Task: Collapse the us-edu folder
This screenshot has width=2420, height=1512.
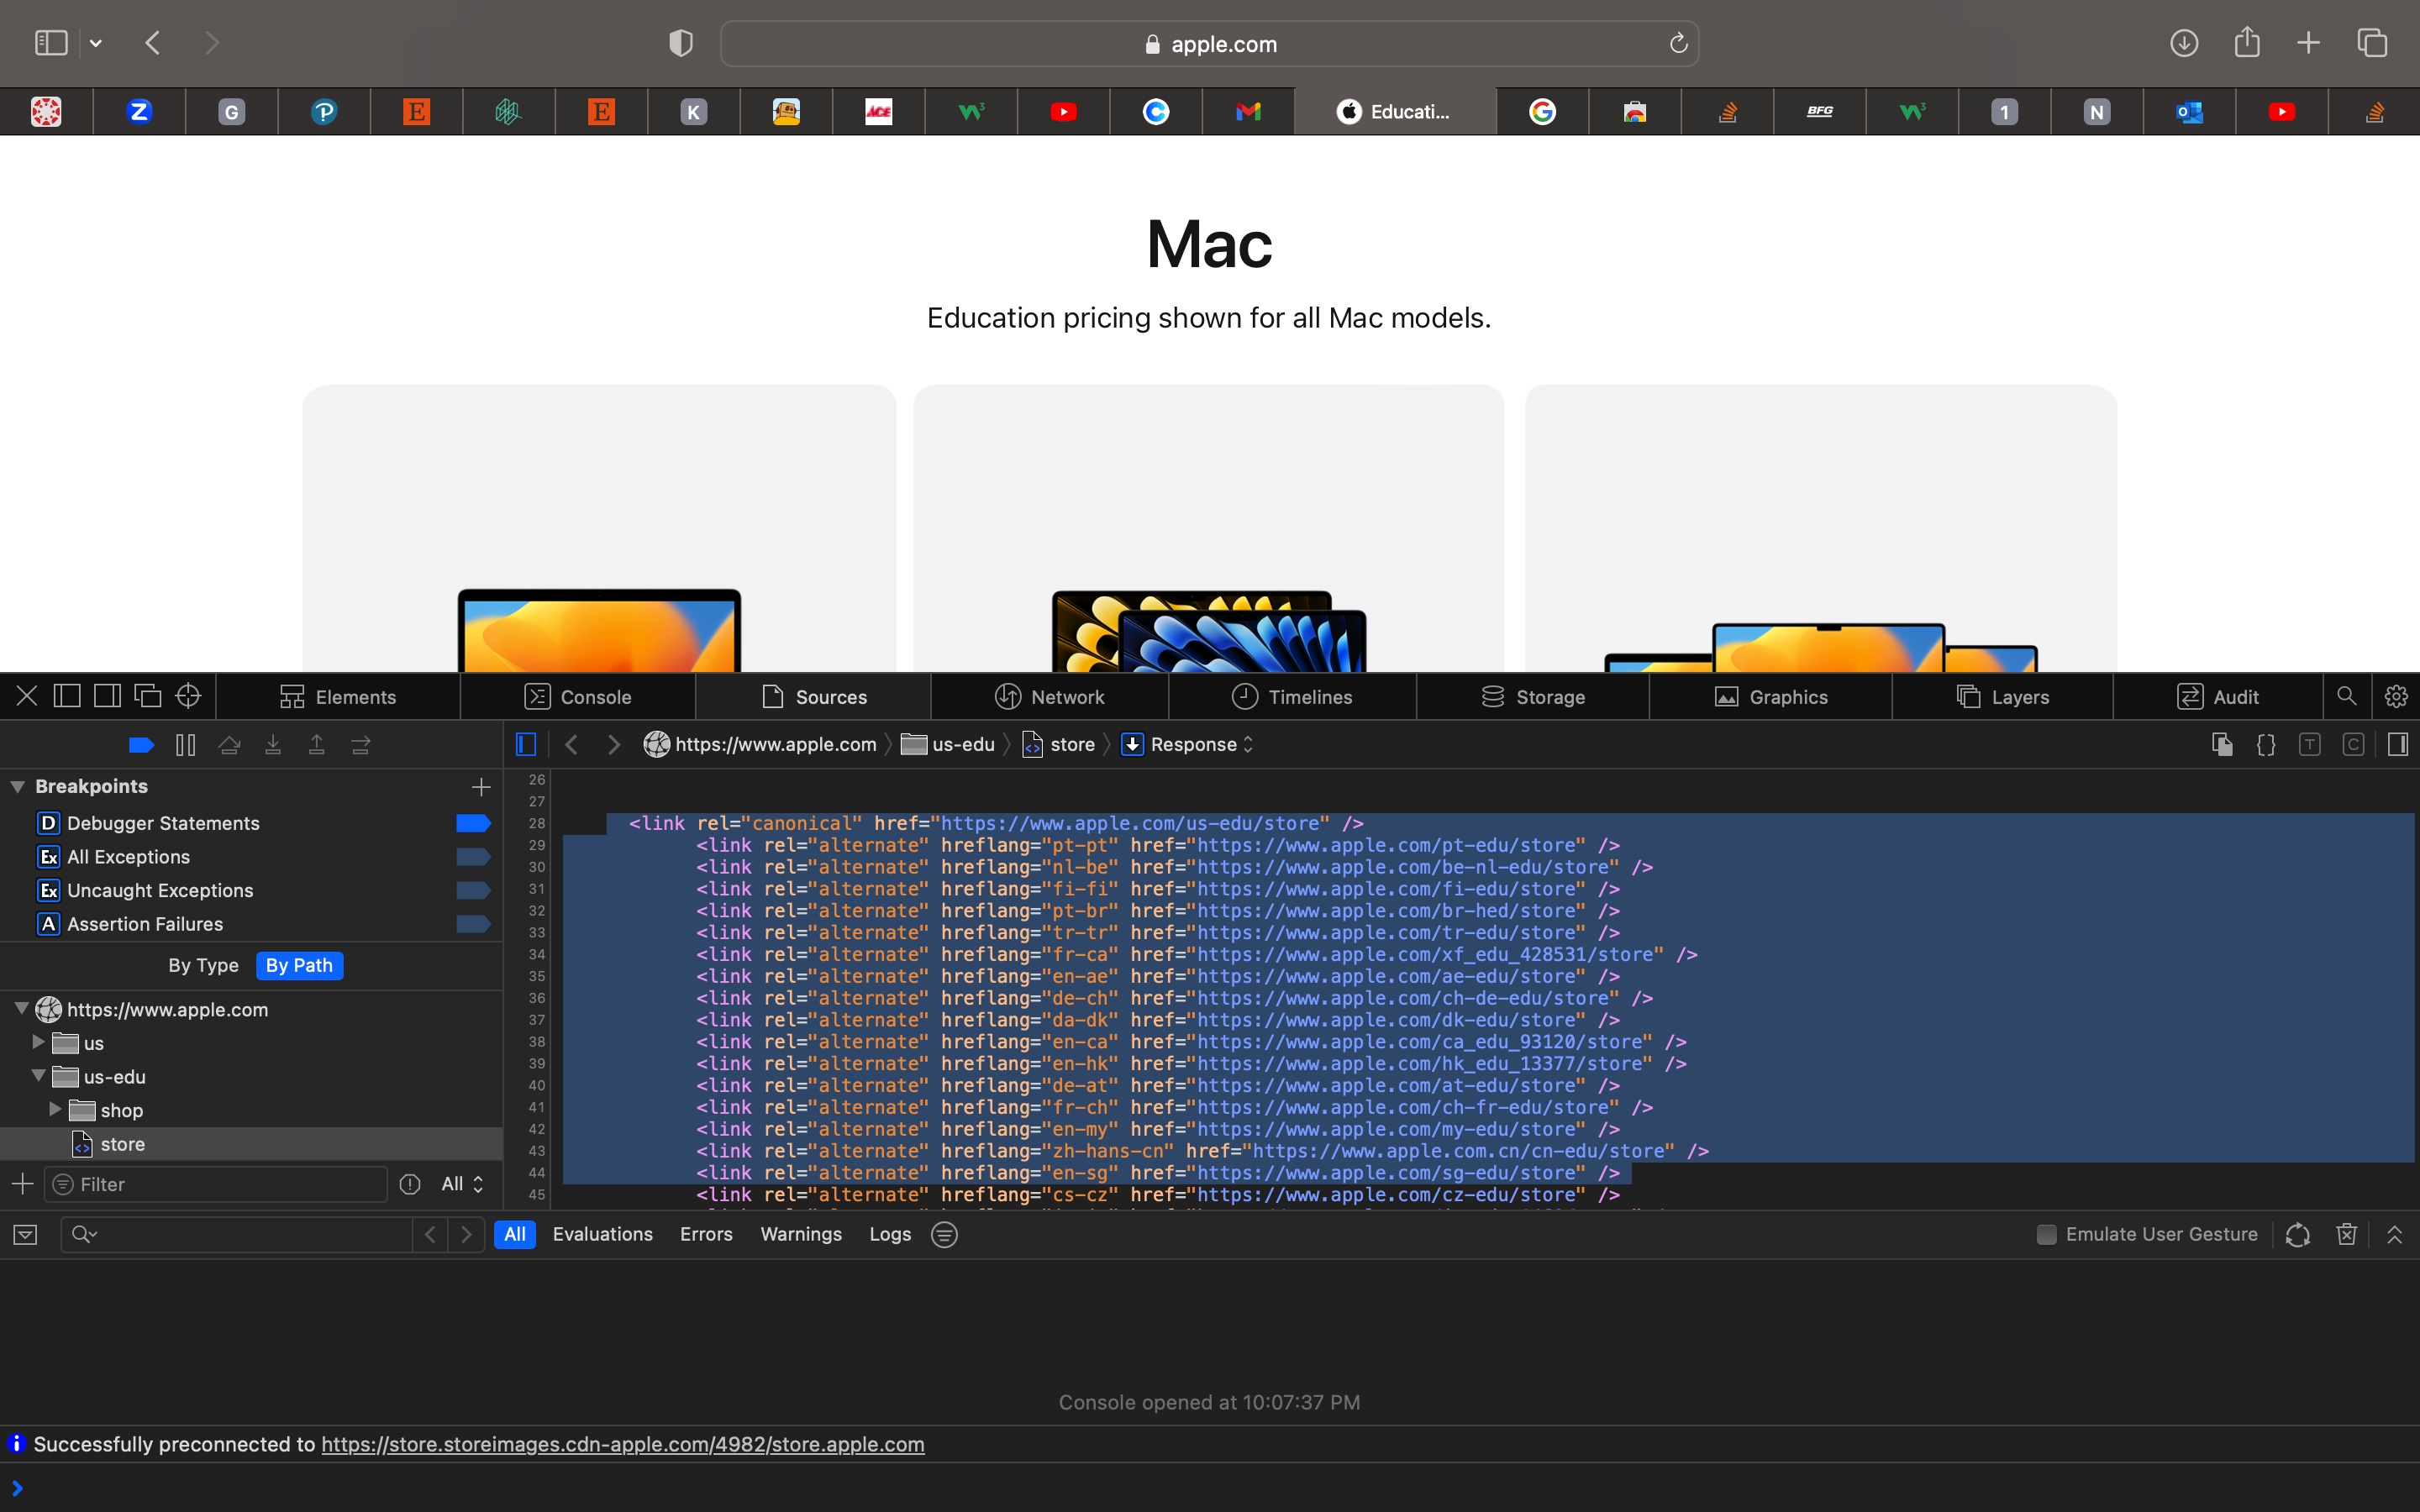Action: click(38, 1076)
